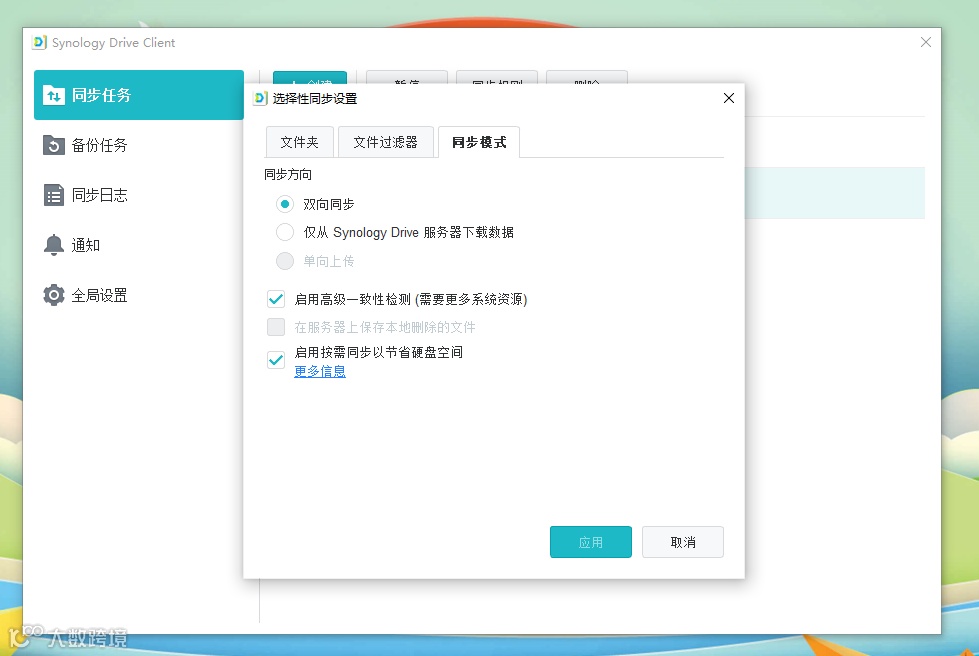The image size is (979, 656).
Task: Open 同步日志 in the sidebar
Action: tap(139, 195)
